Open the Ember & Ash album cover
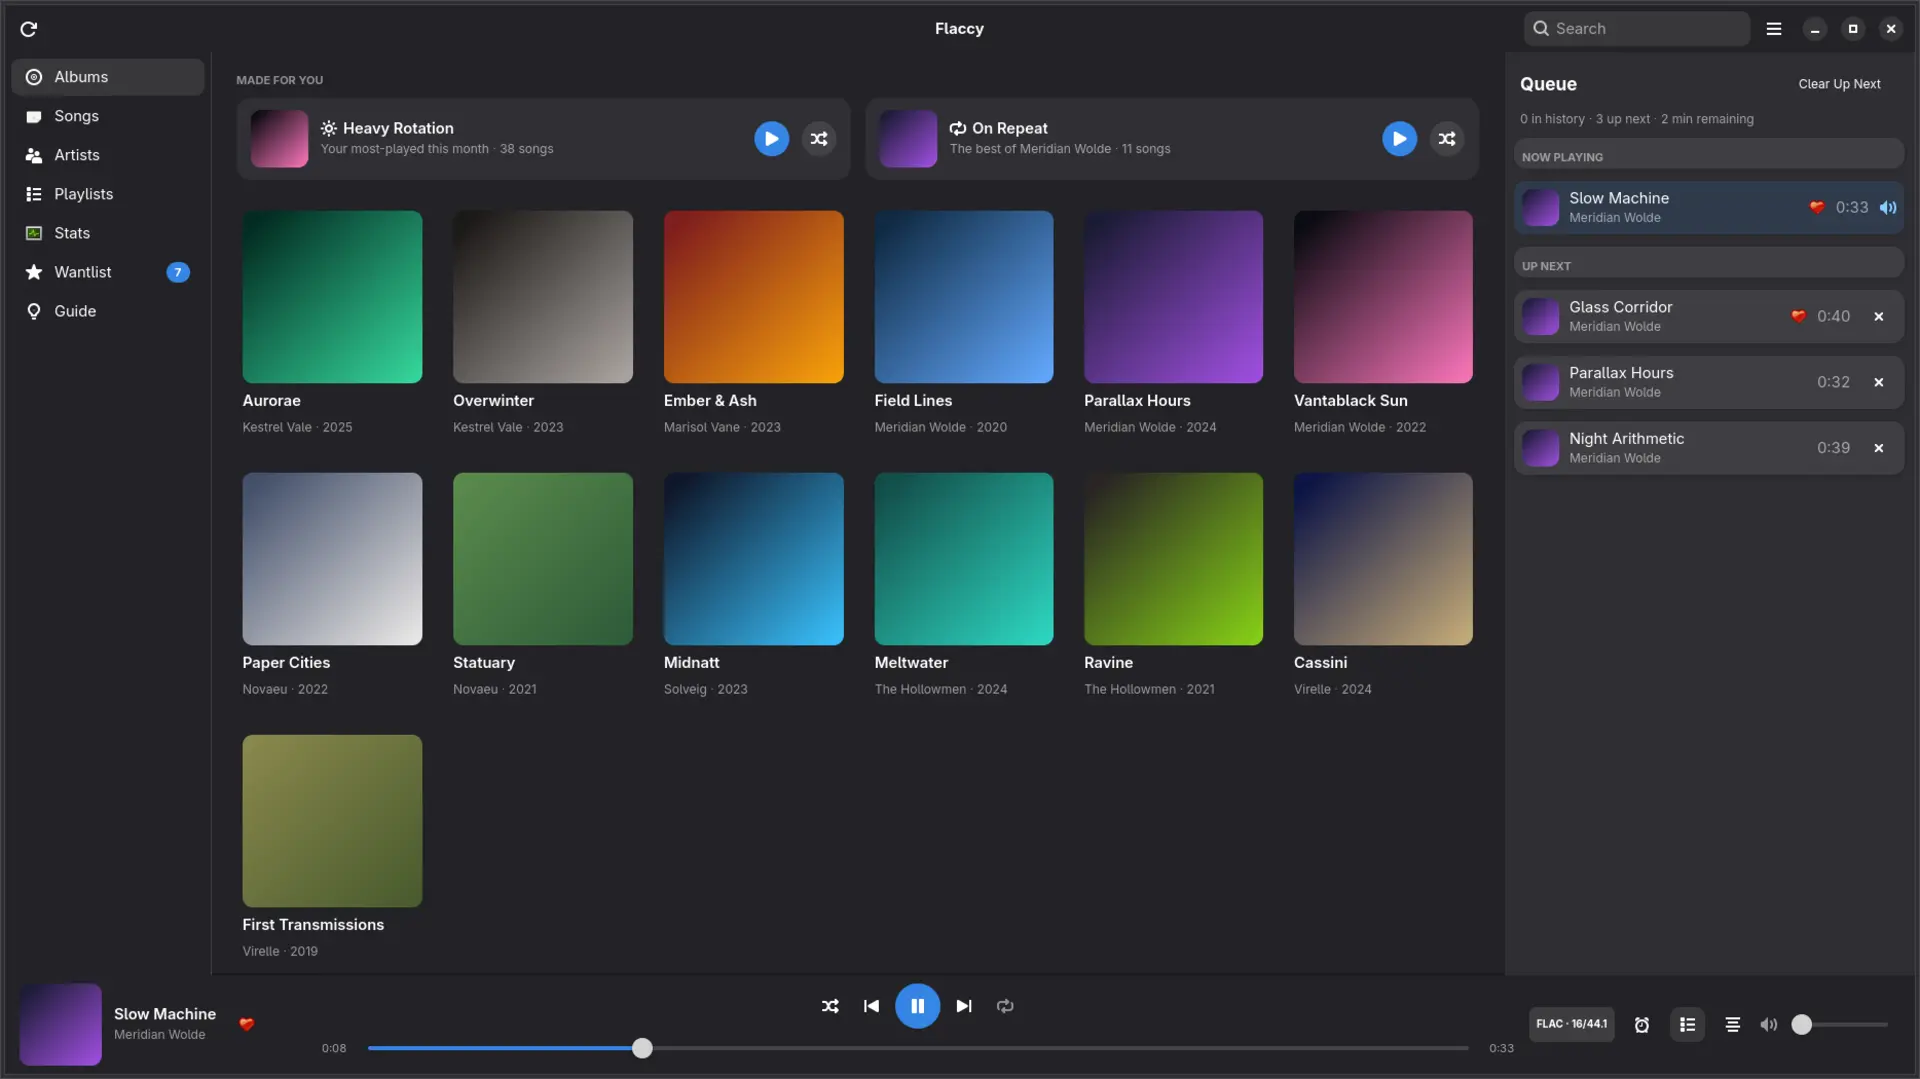 pyautogui.click(x=753, y=297)
